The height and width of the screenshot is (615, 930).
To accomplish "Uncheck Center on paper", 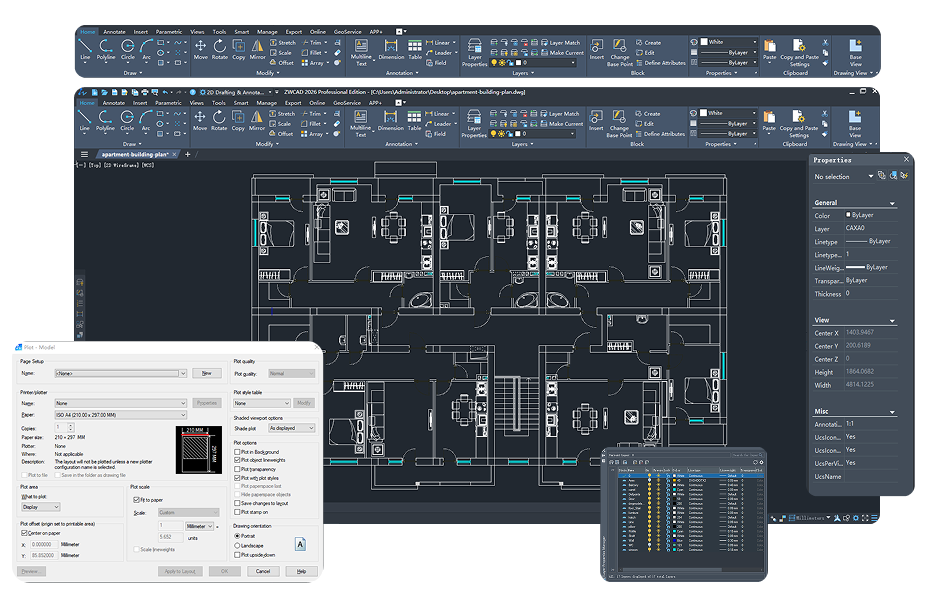I will pos(24,533).
